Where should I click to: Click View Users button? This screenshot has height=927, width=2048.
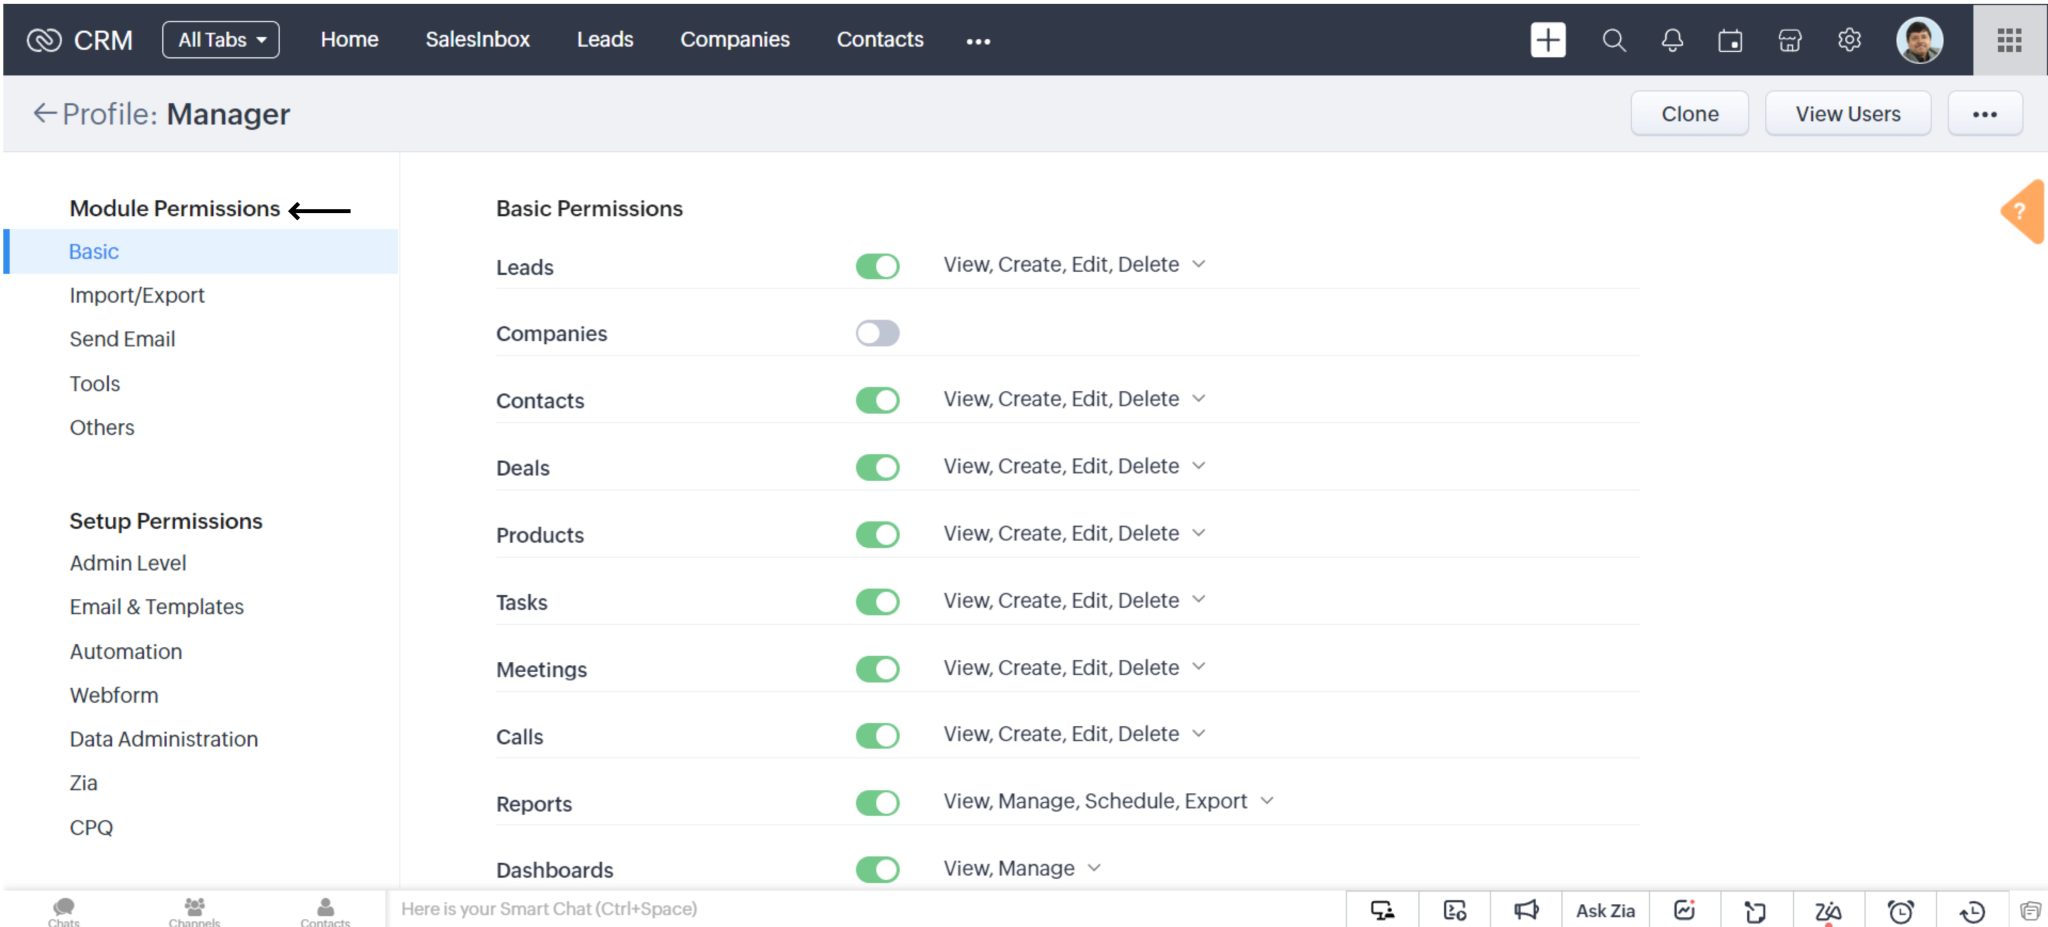click(1847, 113)
